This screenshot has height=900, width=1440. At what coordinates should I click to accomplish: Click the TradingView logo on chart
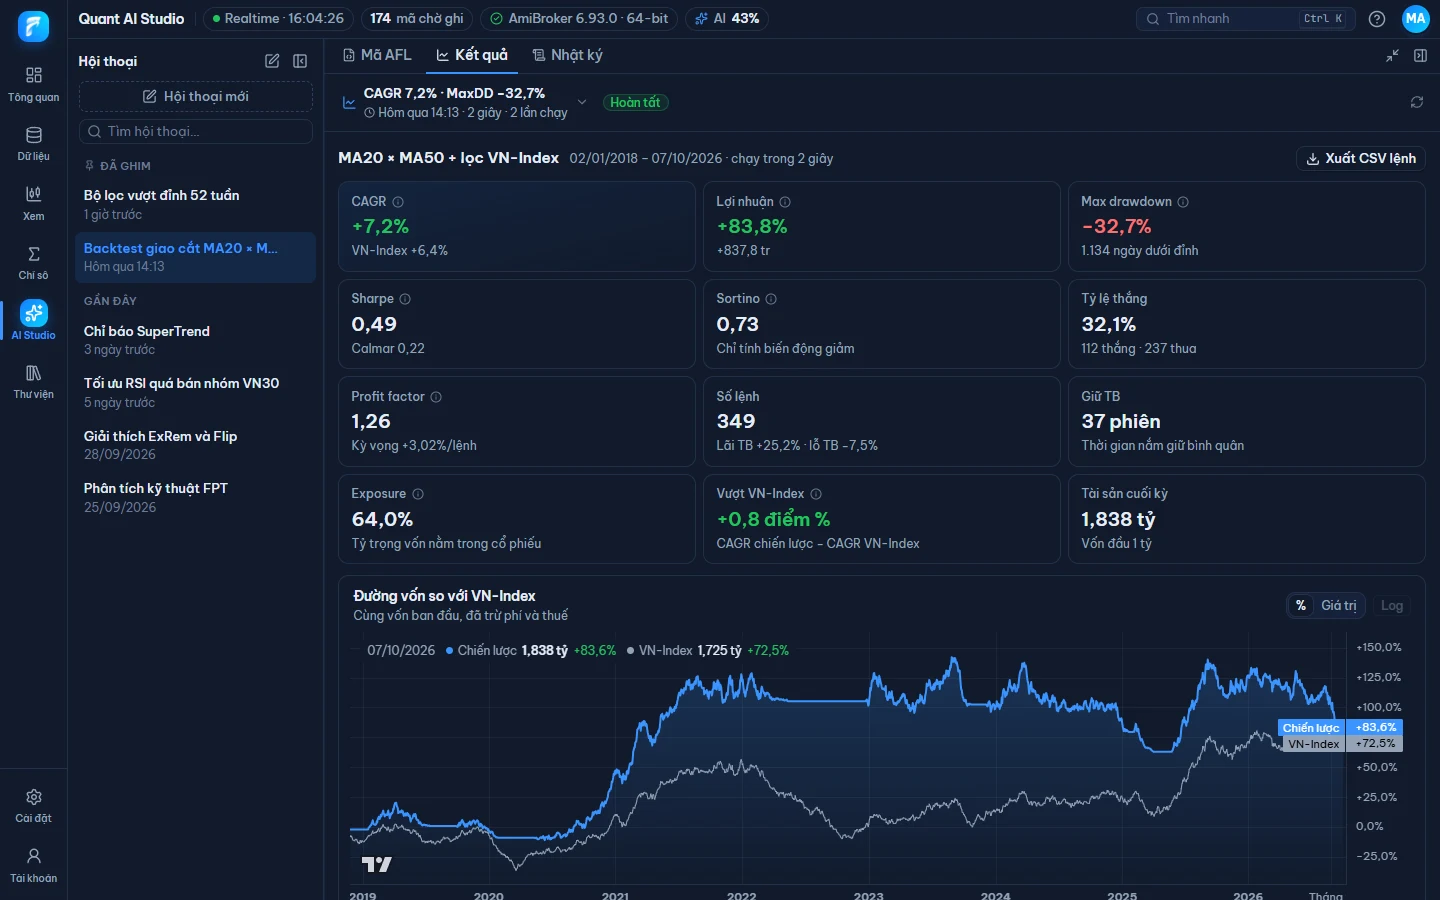pos(376,865)
